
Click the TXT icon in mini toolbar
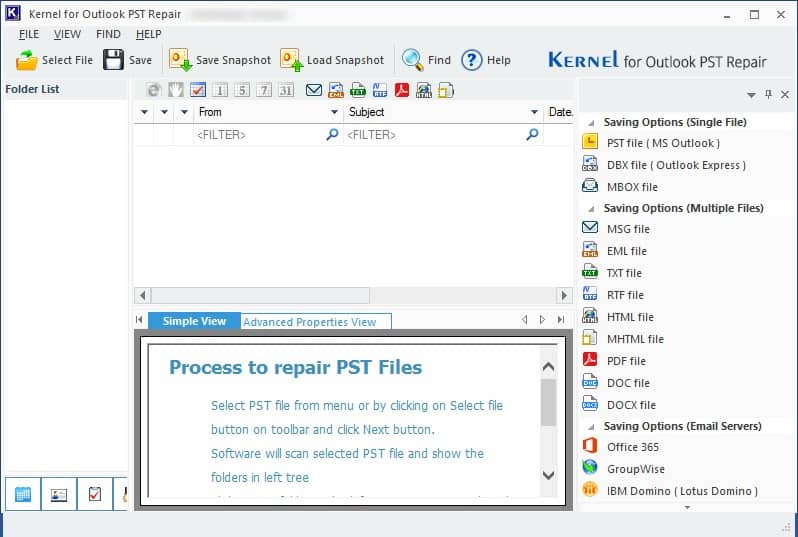point(358,91)
